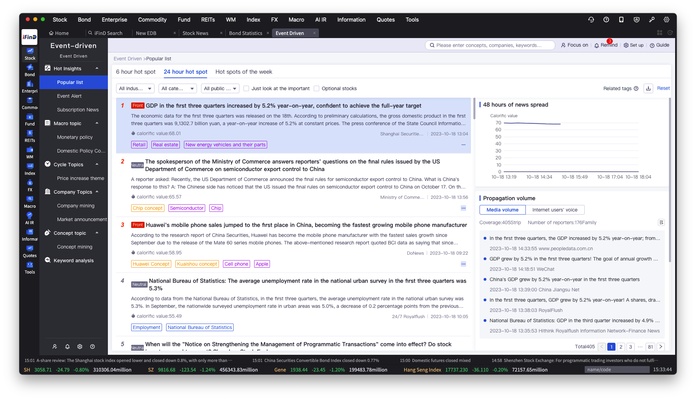
Task: Click the Related tags help icon
Action: click(x=636, y=88)
